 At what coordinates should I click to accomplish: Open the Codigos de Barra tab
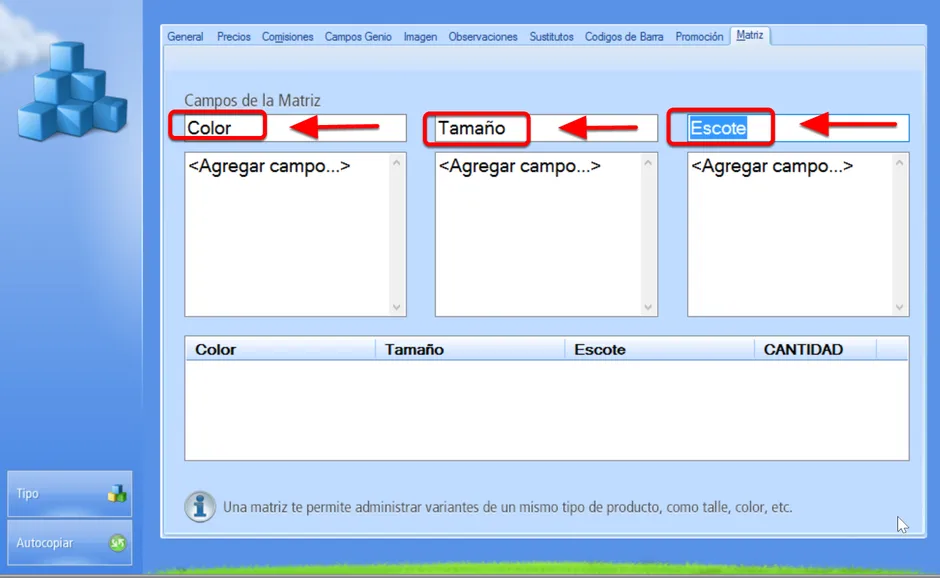[624, 37]
